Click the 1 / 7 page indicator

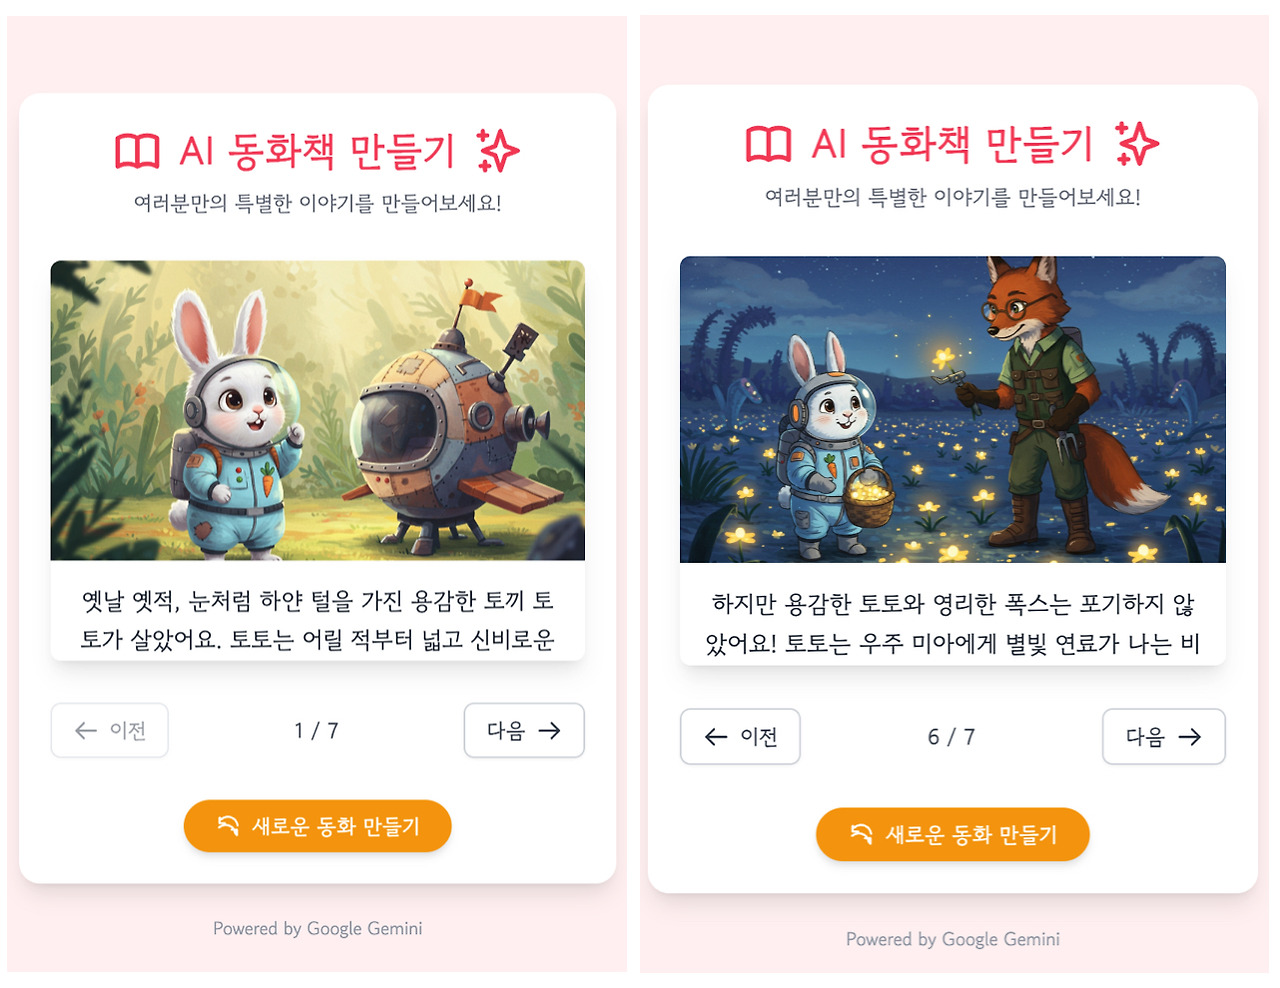[x=316, y=731]
